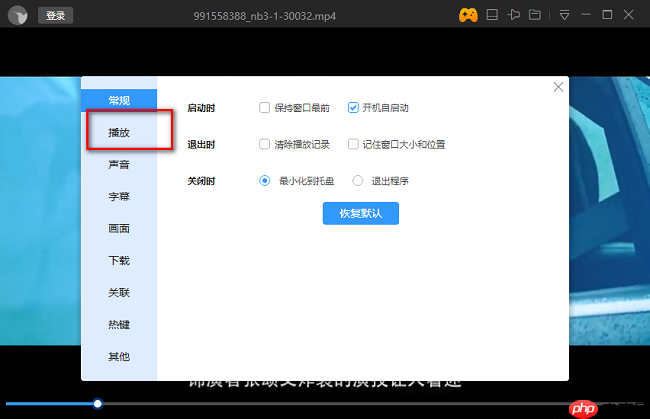Click the playback progress slider handle
Viewport: 650px width, 419px height.
(x=97, y=404)
